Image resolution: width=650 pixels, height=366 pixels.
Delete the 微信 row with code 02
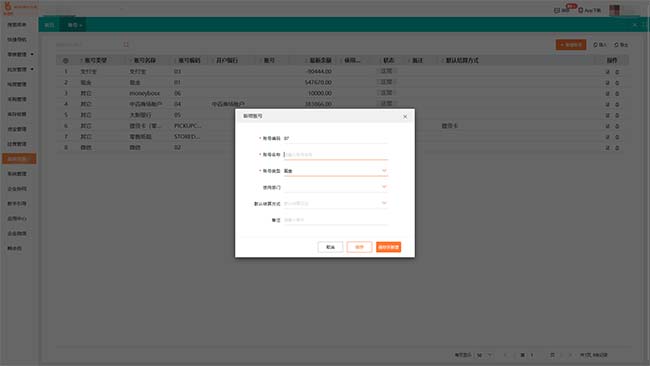pos(617,148)
